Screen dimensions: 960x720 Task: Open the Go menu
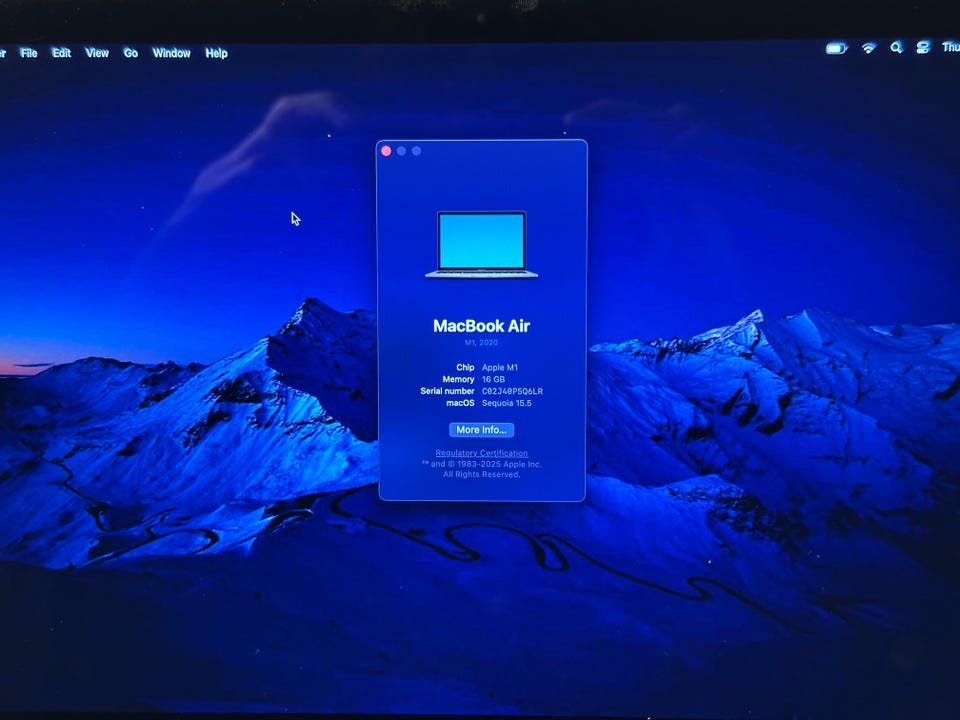[130, 53]
